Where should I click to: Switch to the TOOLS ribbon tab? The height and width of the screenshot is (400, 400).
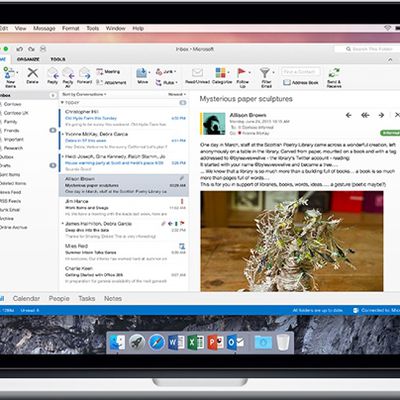58,59
